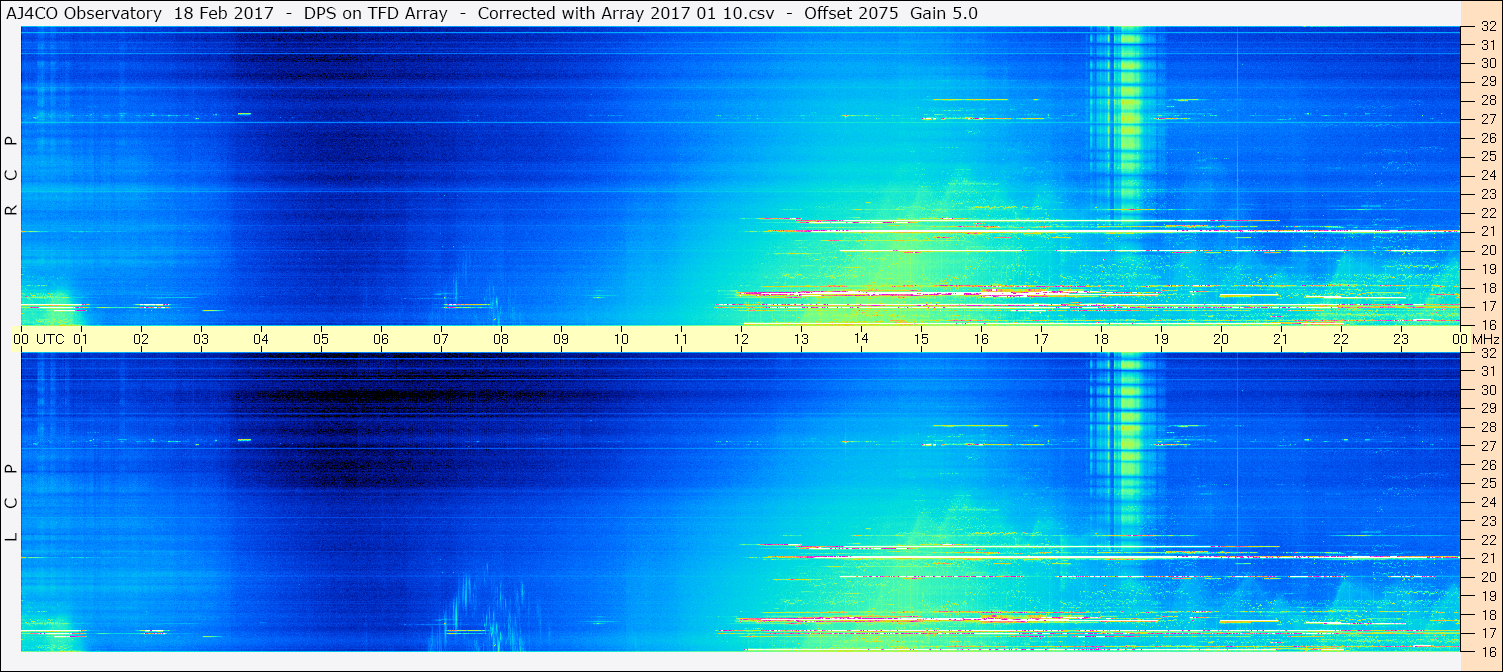1503x672 pixels.
Task: Pick the 24 MHz label on RCP scale
Action: click(1488, 176)
